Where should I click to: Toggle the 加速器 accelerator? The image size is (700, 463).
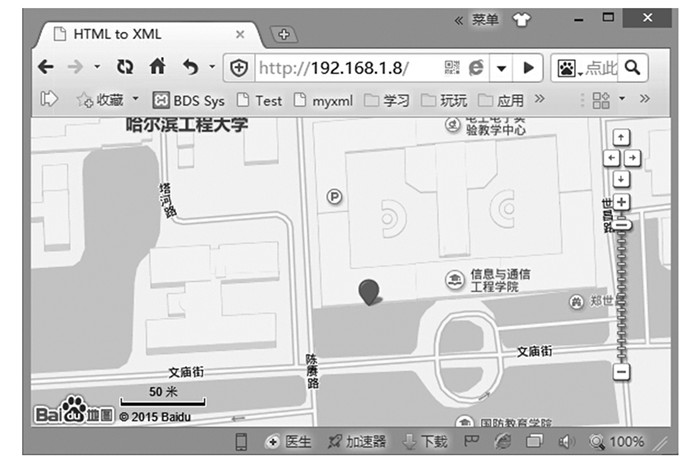coord(356,441)
